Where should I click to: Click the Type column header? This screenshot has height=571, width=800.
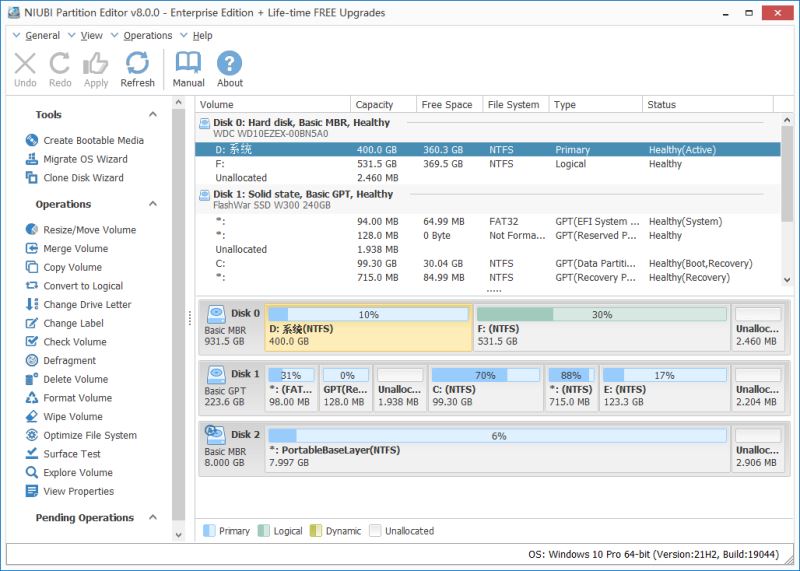point(596,104)
